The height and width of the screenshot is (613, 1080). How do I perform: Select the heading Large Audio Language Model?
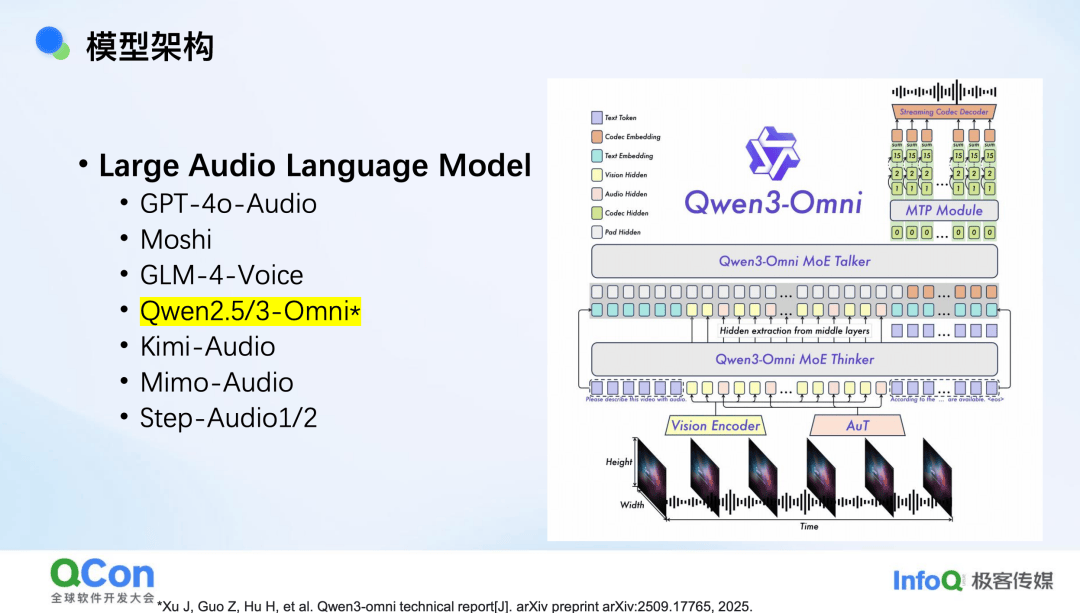(315, 165)
